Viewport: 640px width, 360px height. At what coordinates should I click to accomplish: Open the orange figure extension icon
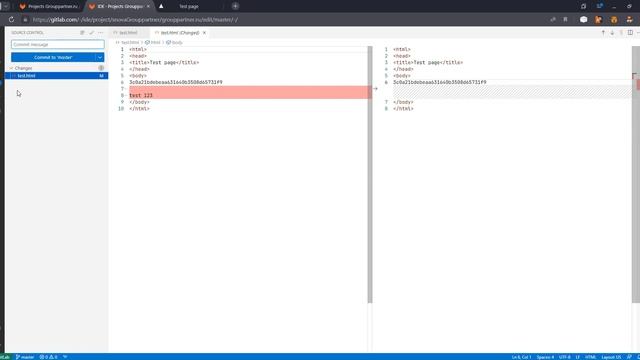[599, 20]
